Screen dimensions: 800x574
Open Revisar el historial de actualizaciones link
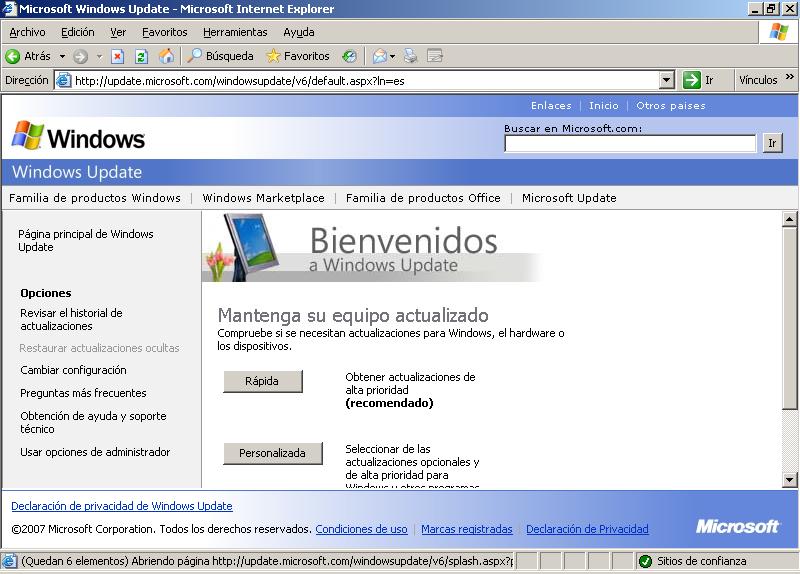pos(71,319)
